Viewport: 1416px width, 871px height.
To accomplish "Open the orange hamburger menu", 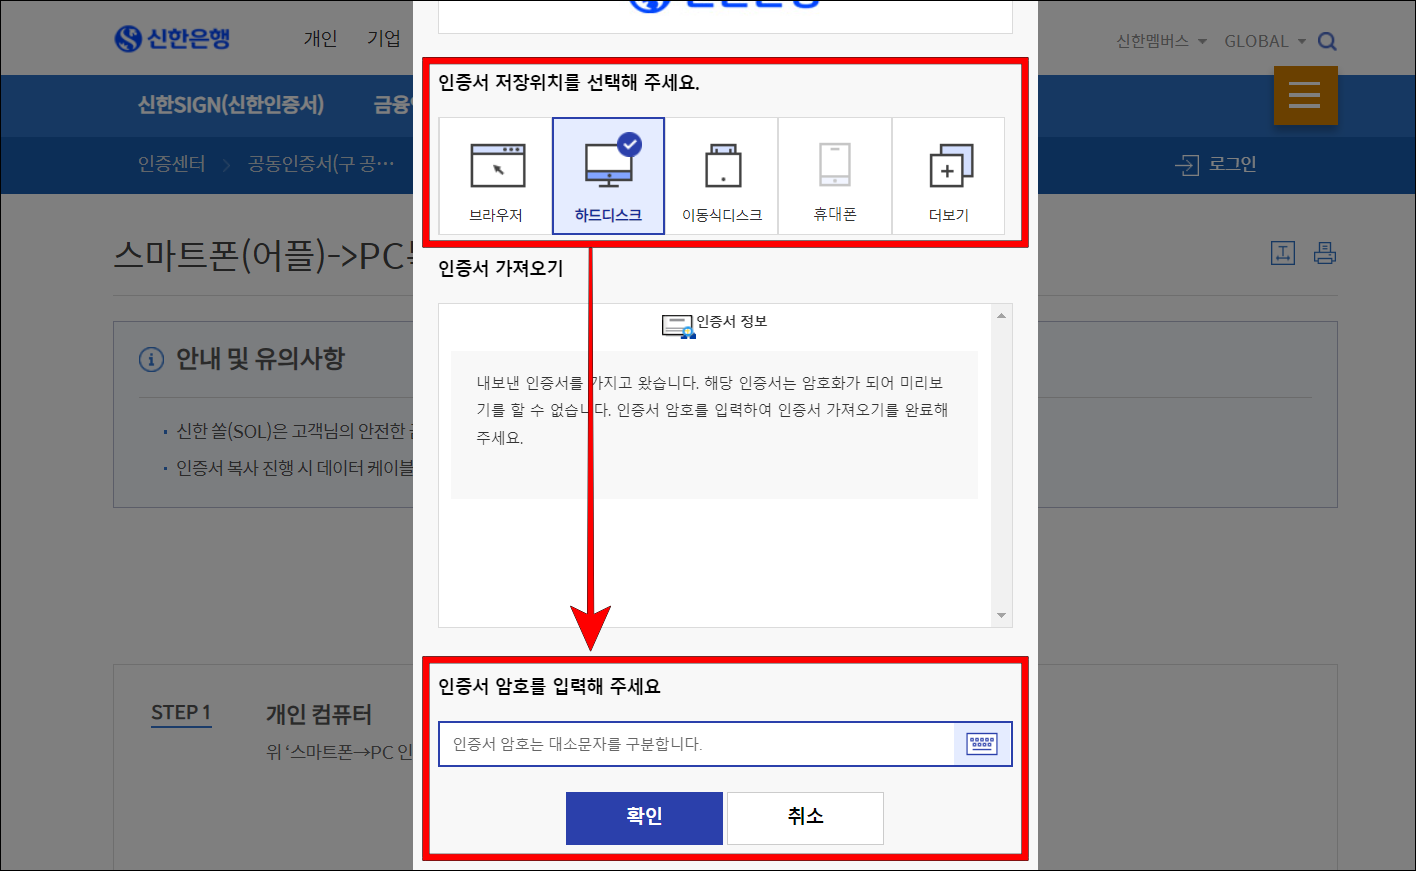I will click(1304, 95).
